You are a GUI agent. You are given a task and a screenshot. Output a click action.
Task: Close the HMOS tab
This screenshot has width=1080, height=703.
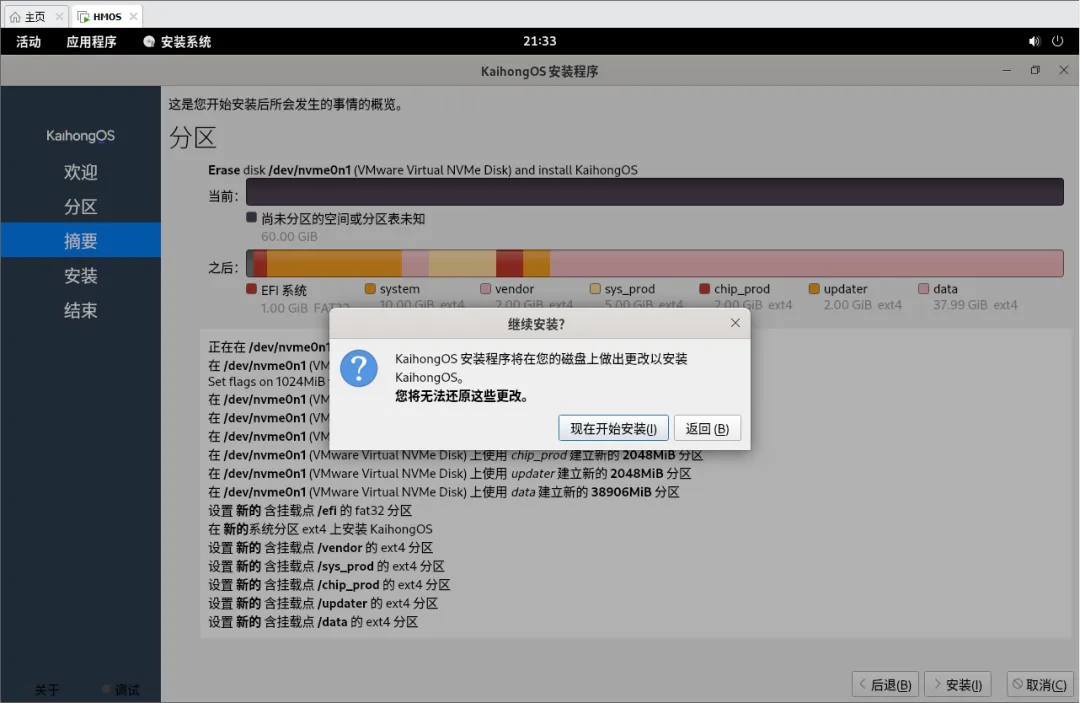pos(134,17)
